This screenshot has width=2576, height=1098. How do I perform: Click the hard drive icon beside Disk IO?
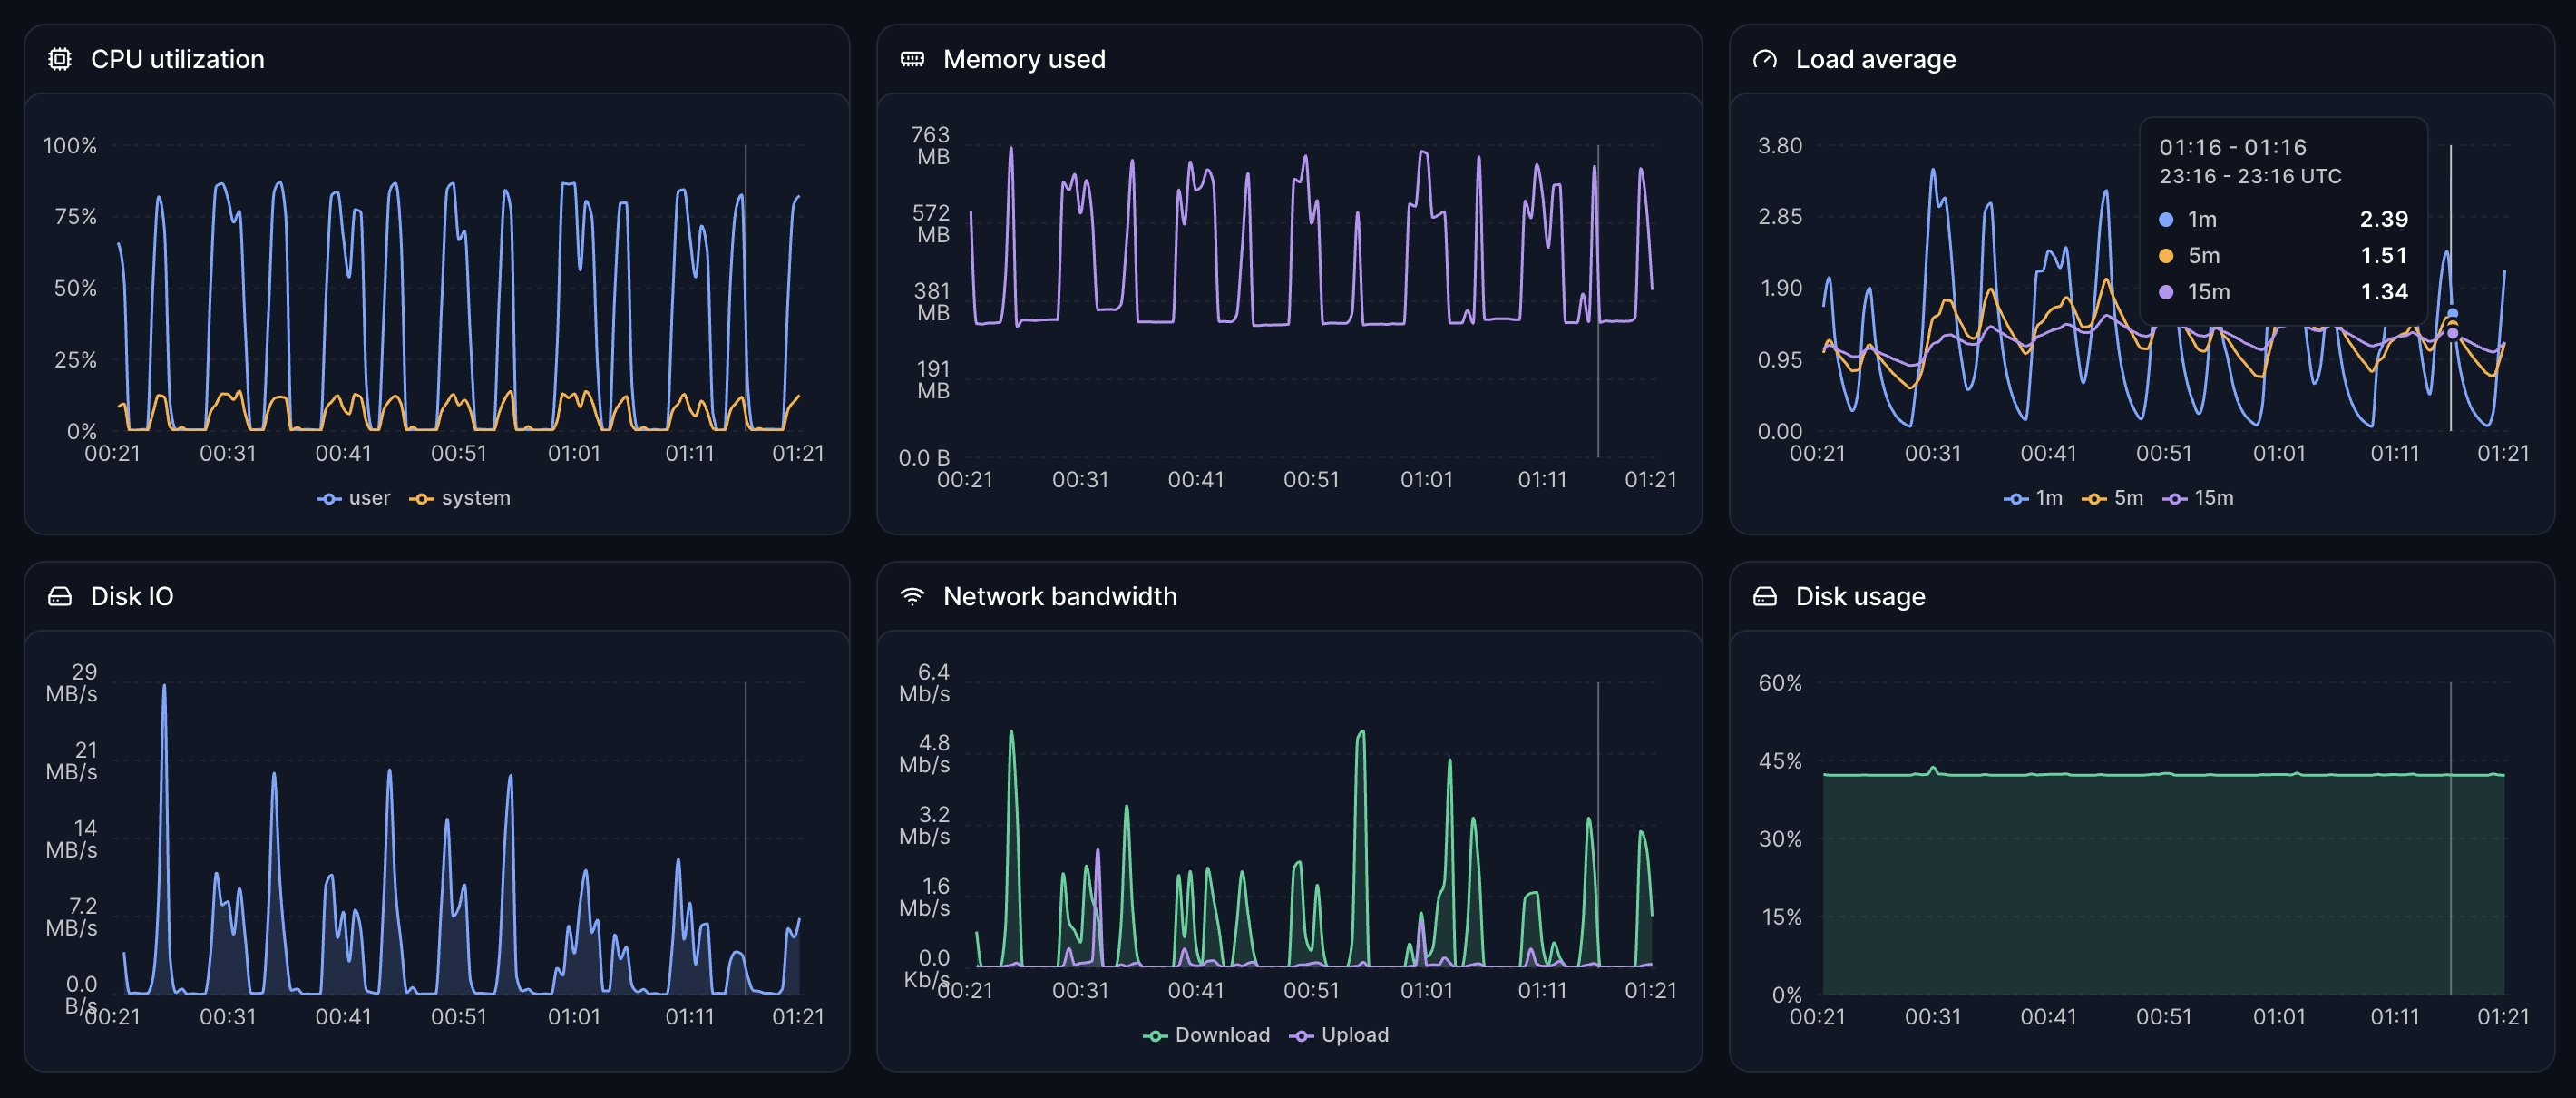59,596
